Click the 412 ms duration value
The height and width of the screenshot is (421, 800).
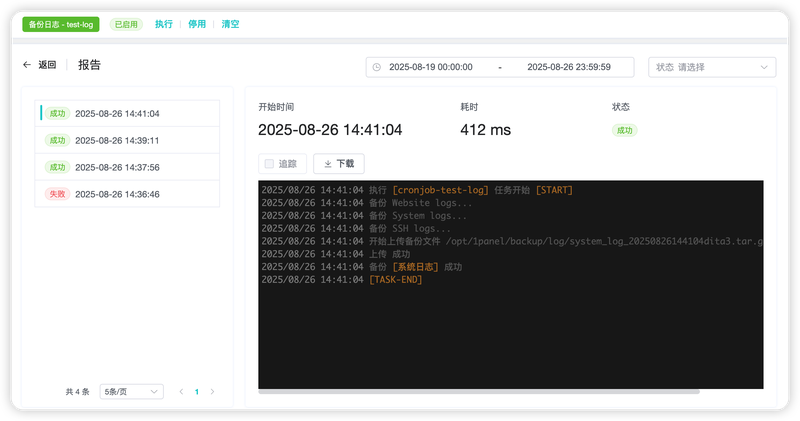(x=485, y=130)
